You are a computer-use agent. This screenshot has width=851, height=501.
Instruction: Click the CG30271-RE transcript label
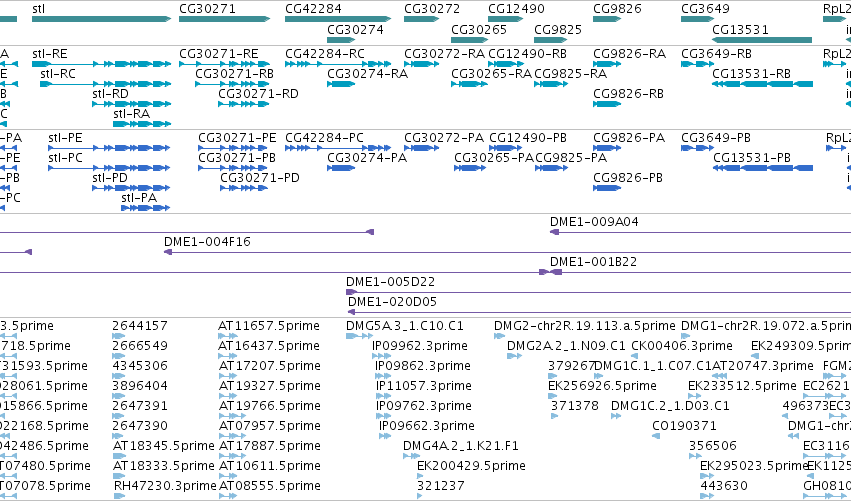click(x=219, y=54)
